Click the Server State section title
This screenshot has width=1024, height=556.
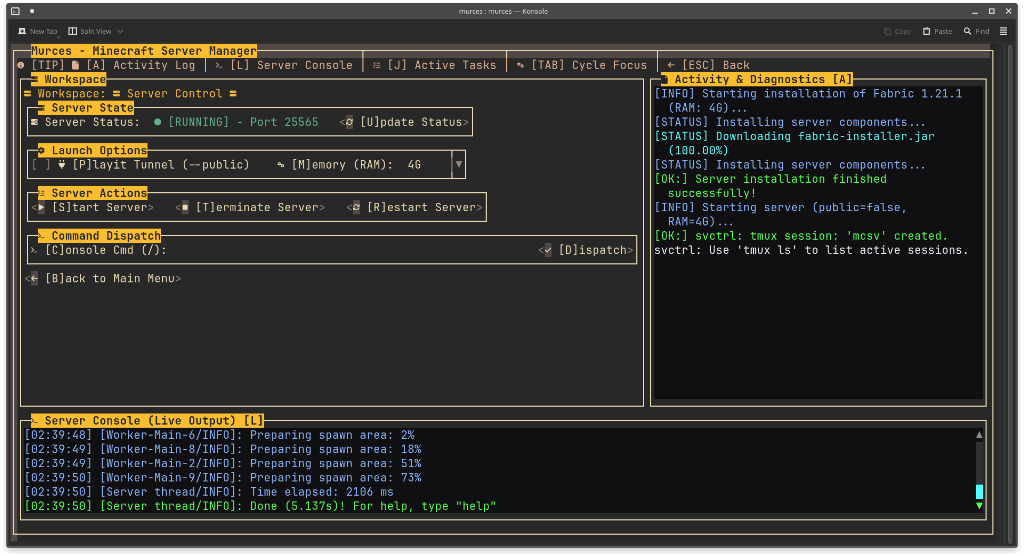click(x=86, y=108)
